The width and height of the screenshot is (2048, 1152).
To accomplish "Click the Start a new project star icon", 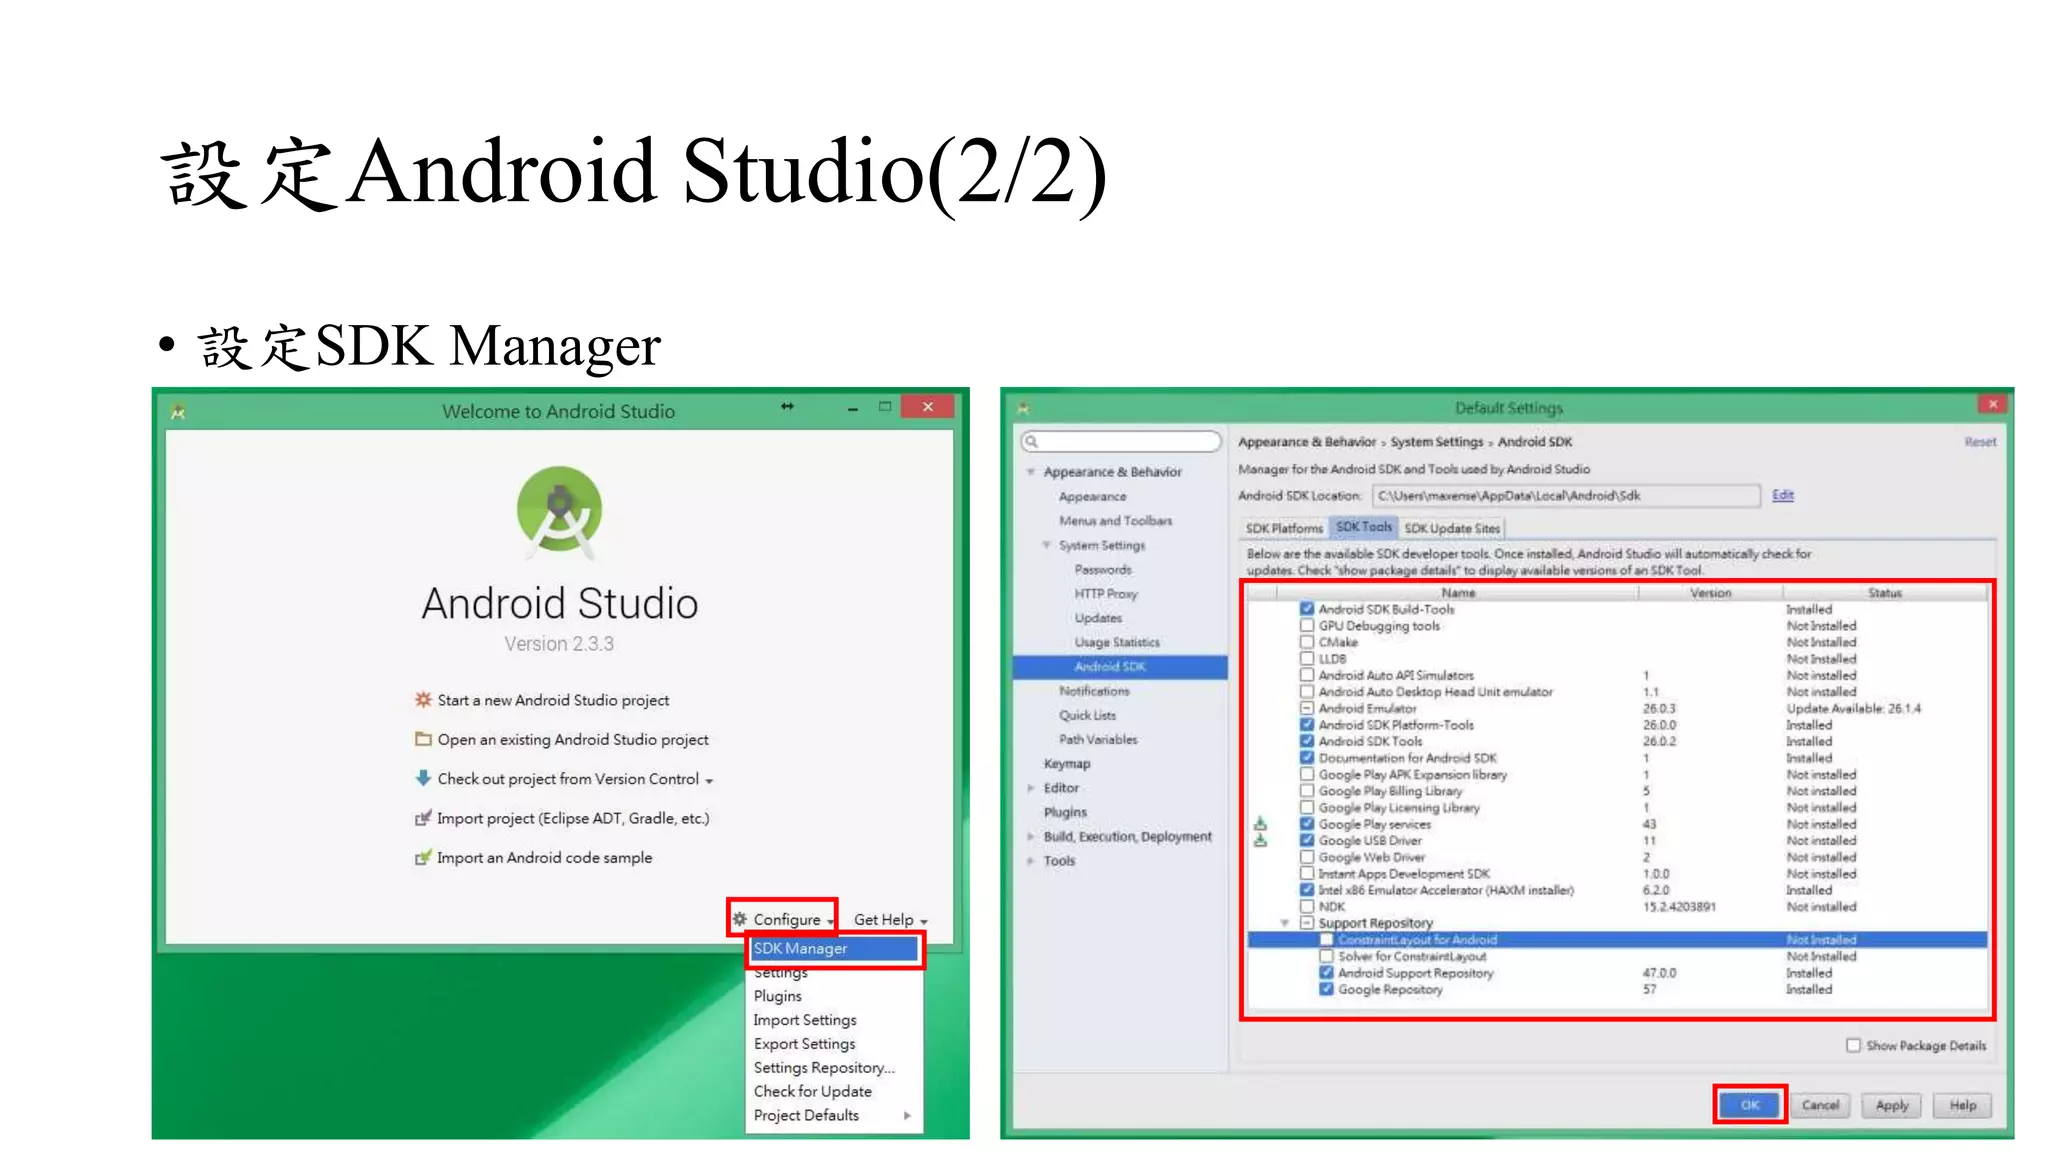I will point(423,700).
